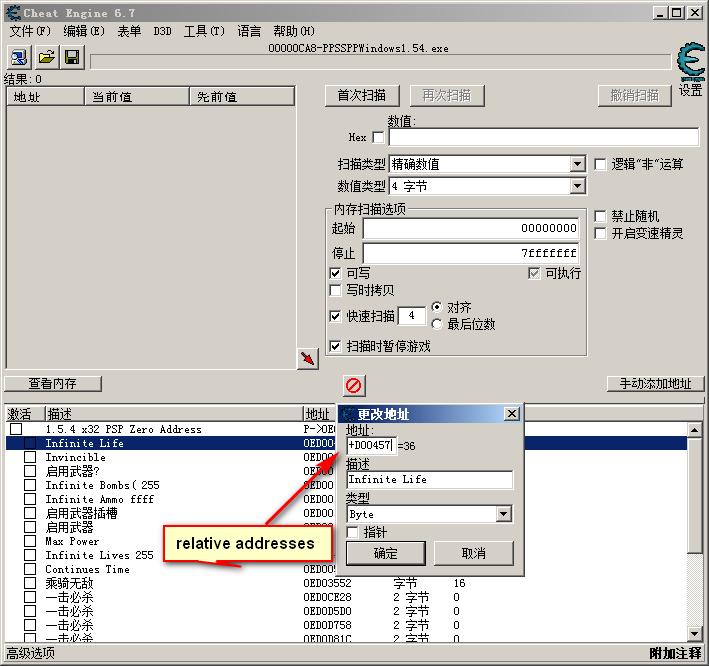Screen dimensions: 709x666
Task: Click the 查看内存 button
Action: tap(53, 384)
